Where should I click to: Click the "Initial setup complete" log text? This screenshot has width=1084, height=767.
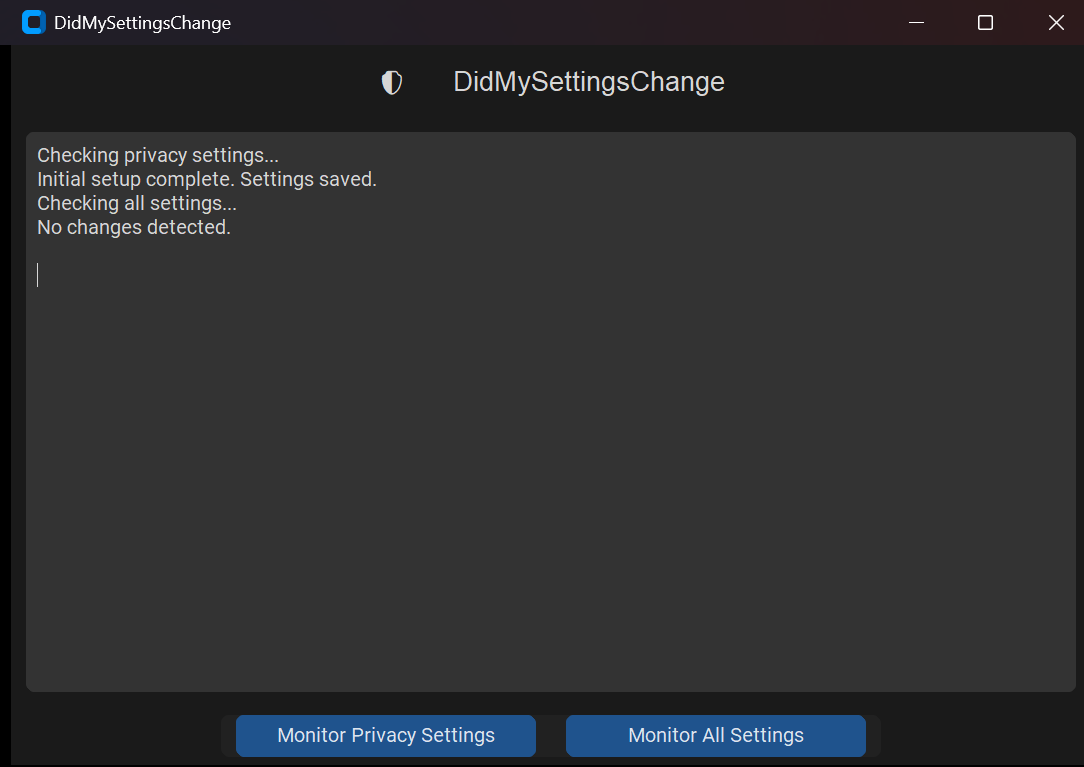135,180
